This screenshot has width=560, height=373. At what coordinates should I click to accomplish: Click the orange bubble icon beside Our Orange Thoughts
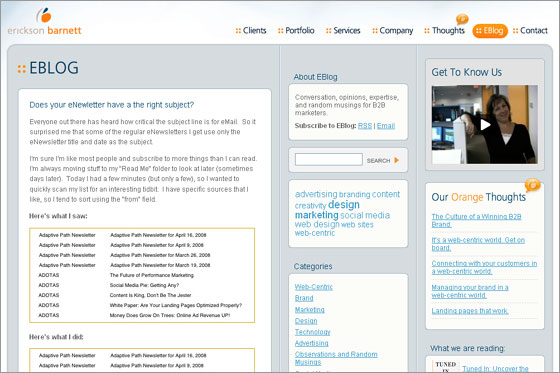[532, 184]
